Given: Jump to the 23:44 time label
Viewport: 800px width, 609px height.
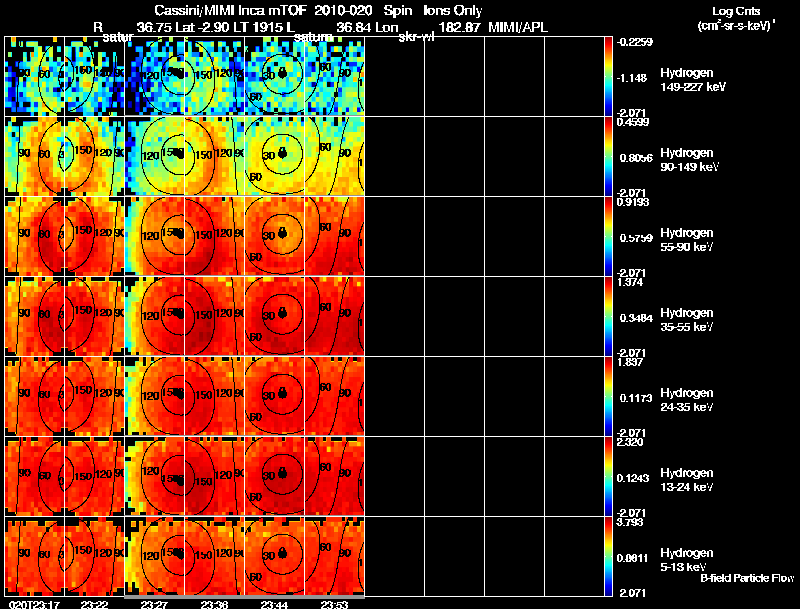Looking at the screenshot, I should point(274,604).
